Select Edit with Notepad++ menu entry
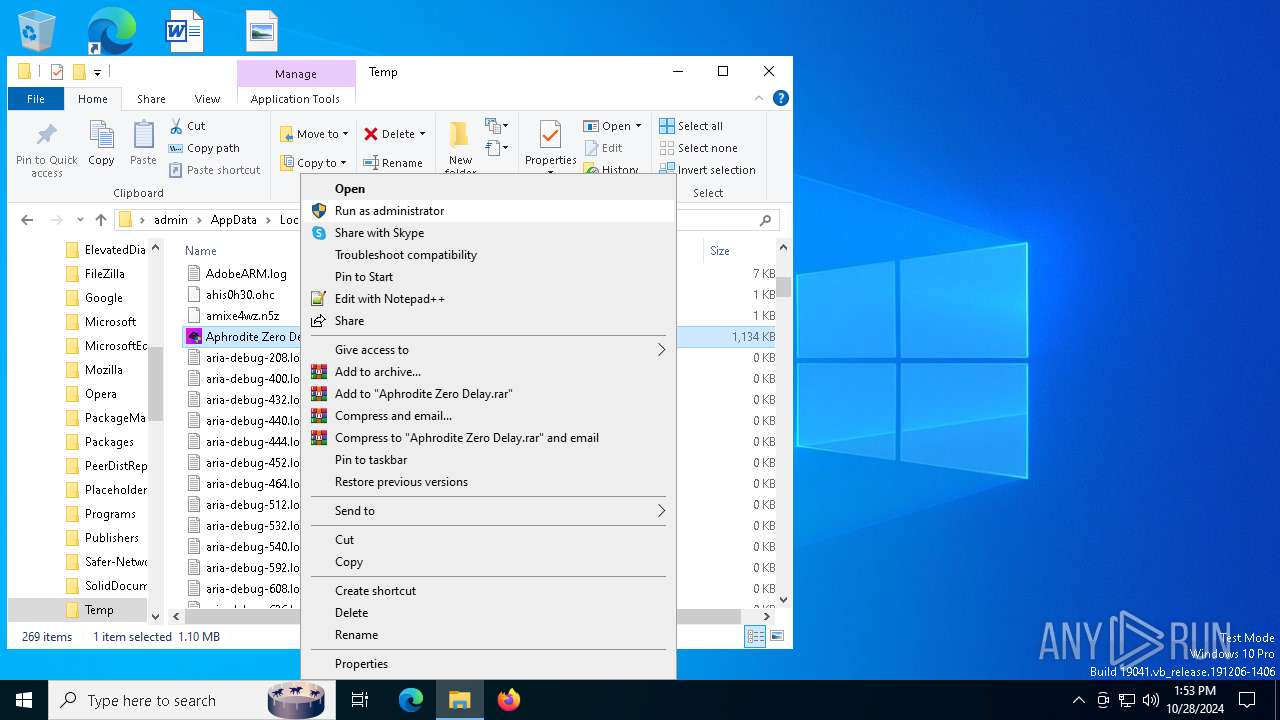Image resolution: width=1280 pixels, height=720 pixels. pos(389,299)
